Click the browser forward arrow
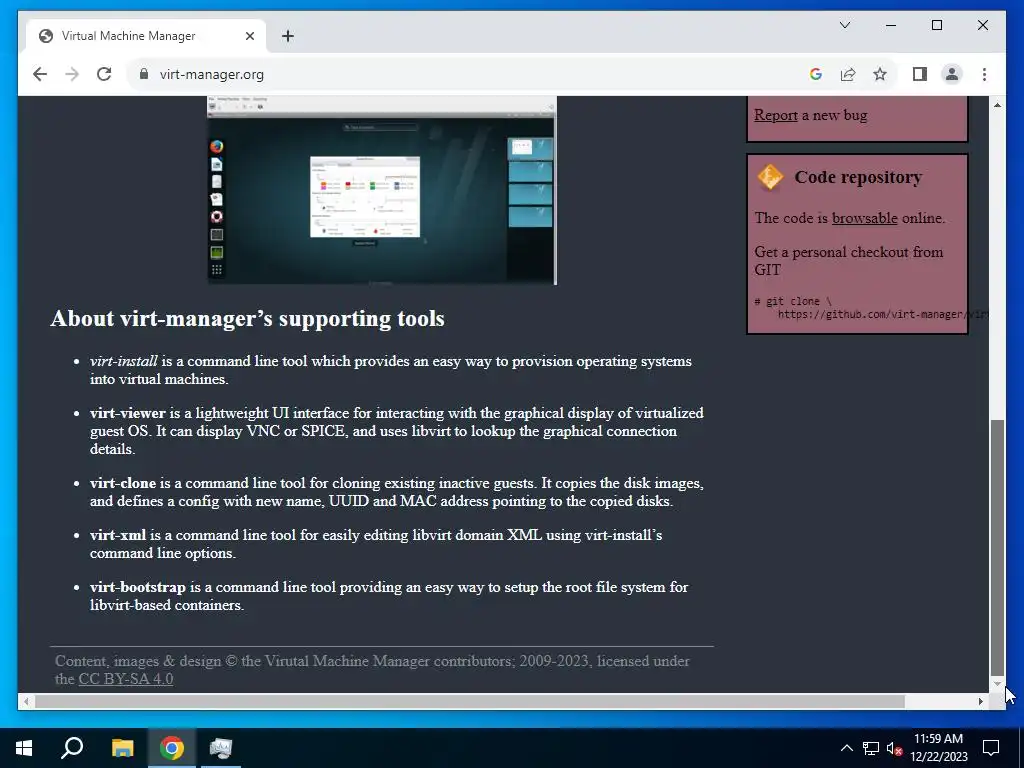Screen dimensions: 1024x768 72,74
